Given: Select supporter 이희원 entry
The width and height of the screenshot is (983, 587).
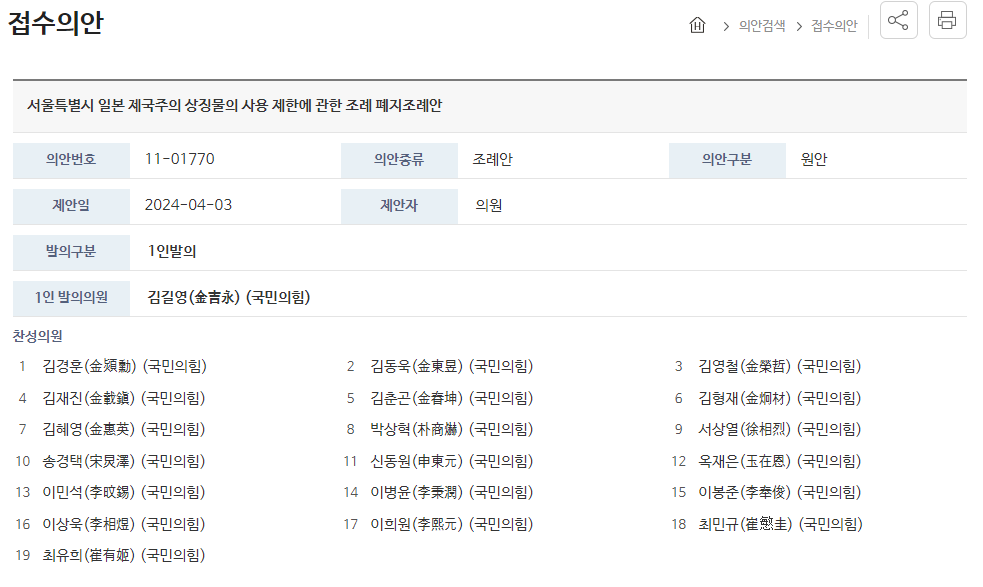Looking at the screenshot, I should click(451, 524).
